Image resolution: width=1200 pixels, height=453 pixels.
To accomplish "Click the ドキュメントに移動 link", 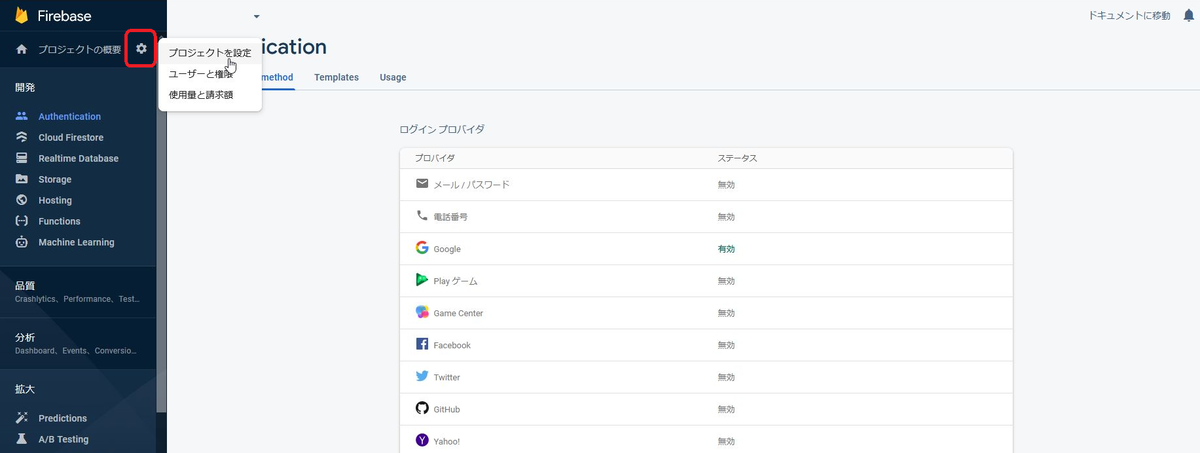I will point(1129,16).
